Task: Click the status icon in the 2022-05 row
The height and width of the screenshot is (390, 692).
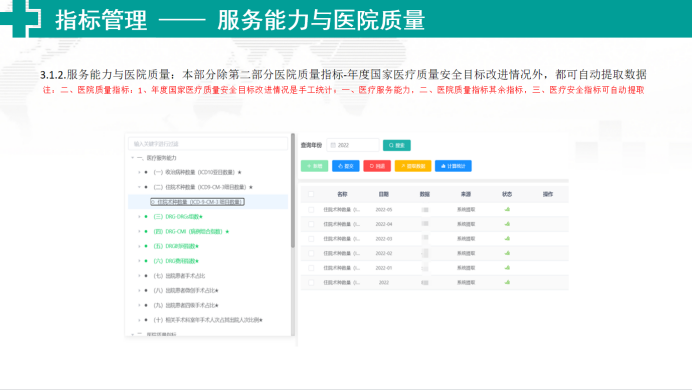Action: point(507,210)
